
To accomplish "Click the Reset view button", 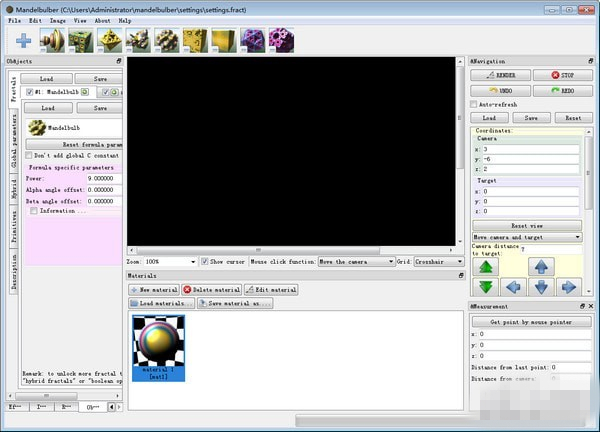I will [x=525, y=225].
